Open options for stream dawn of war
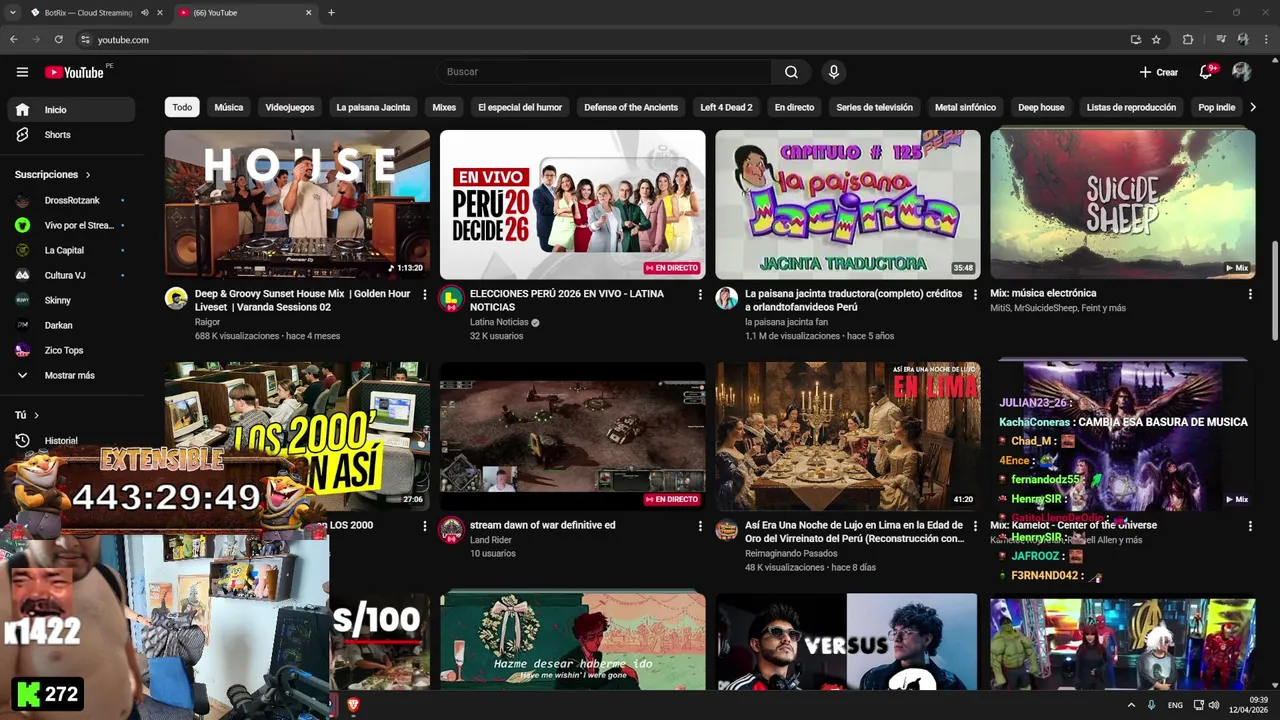The image size is (1280, 720). (x=699, y=526)
